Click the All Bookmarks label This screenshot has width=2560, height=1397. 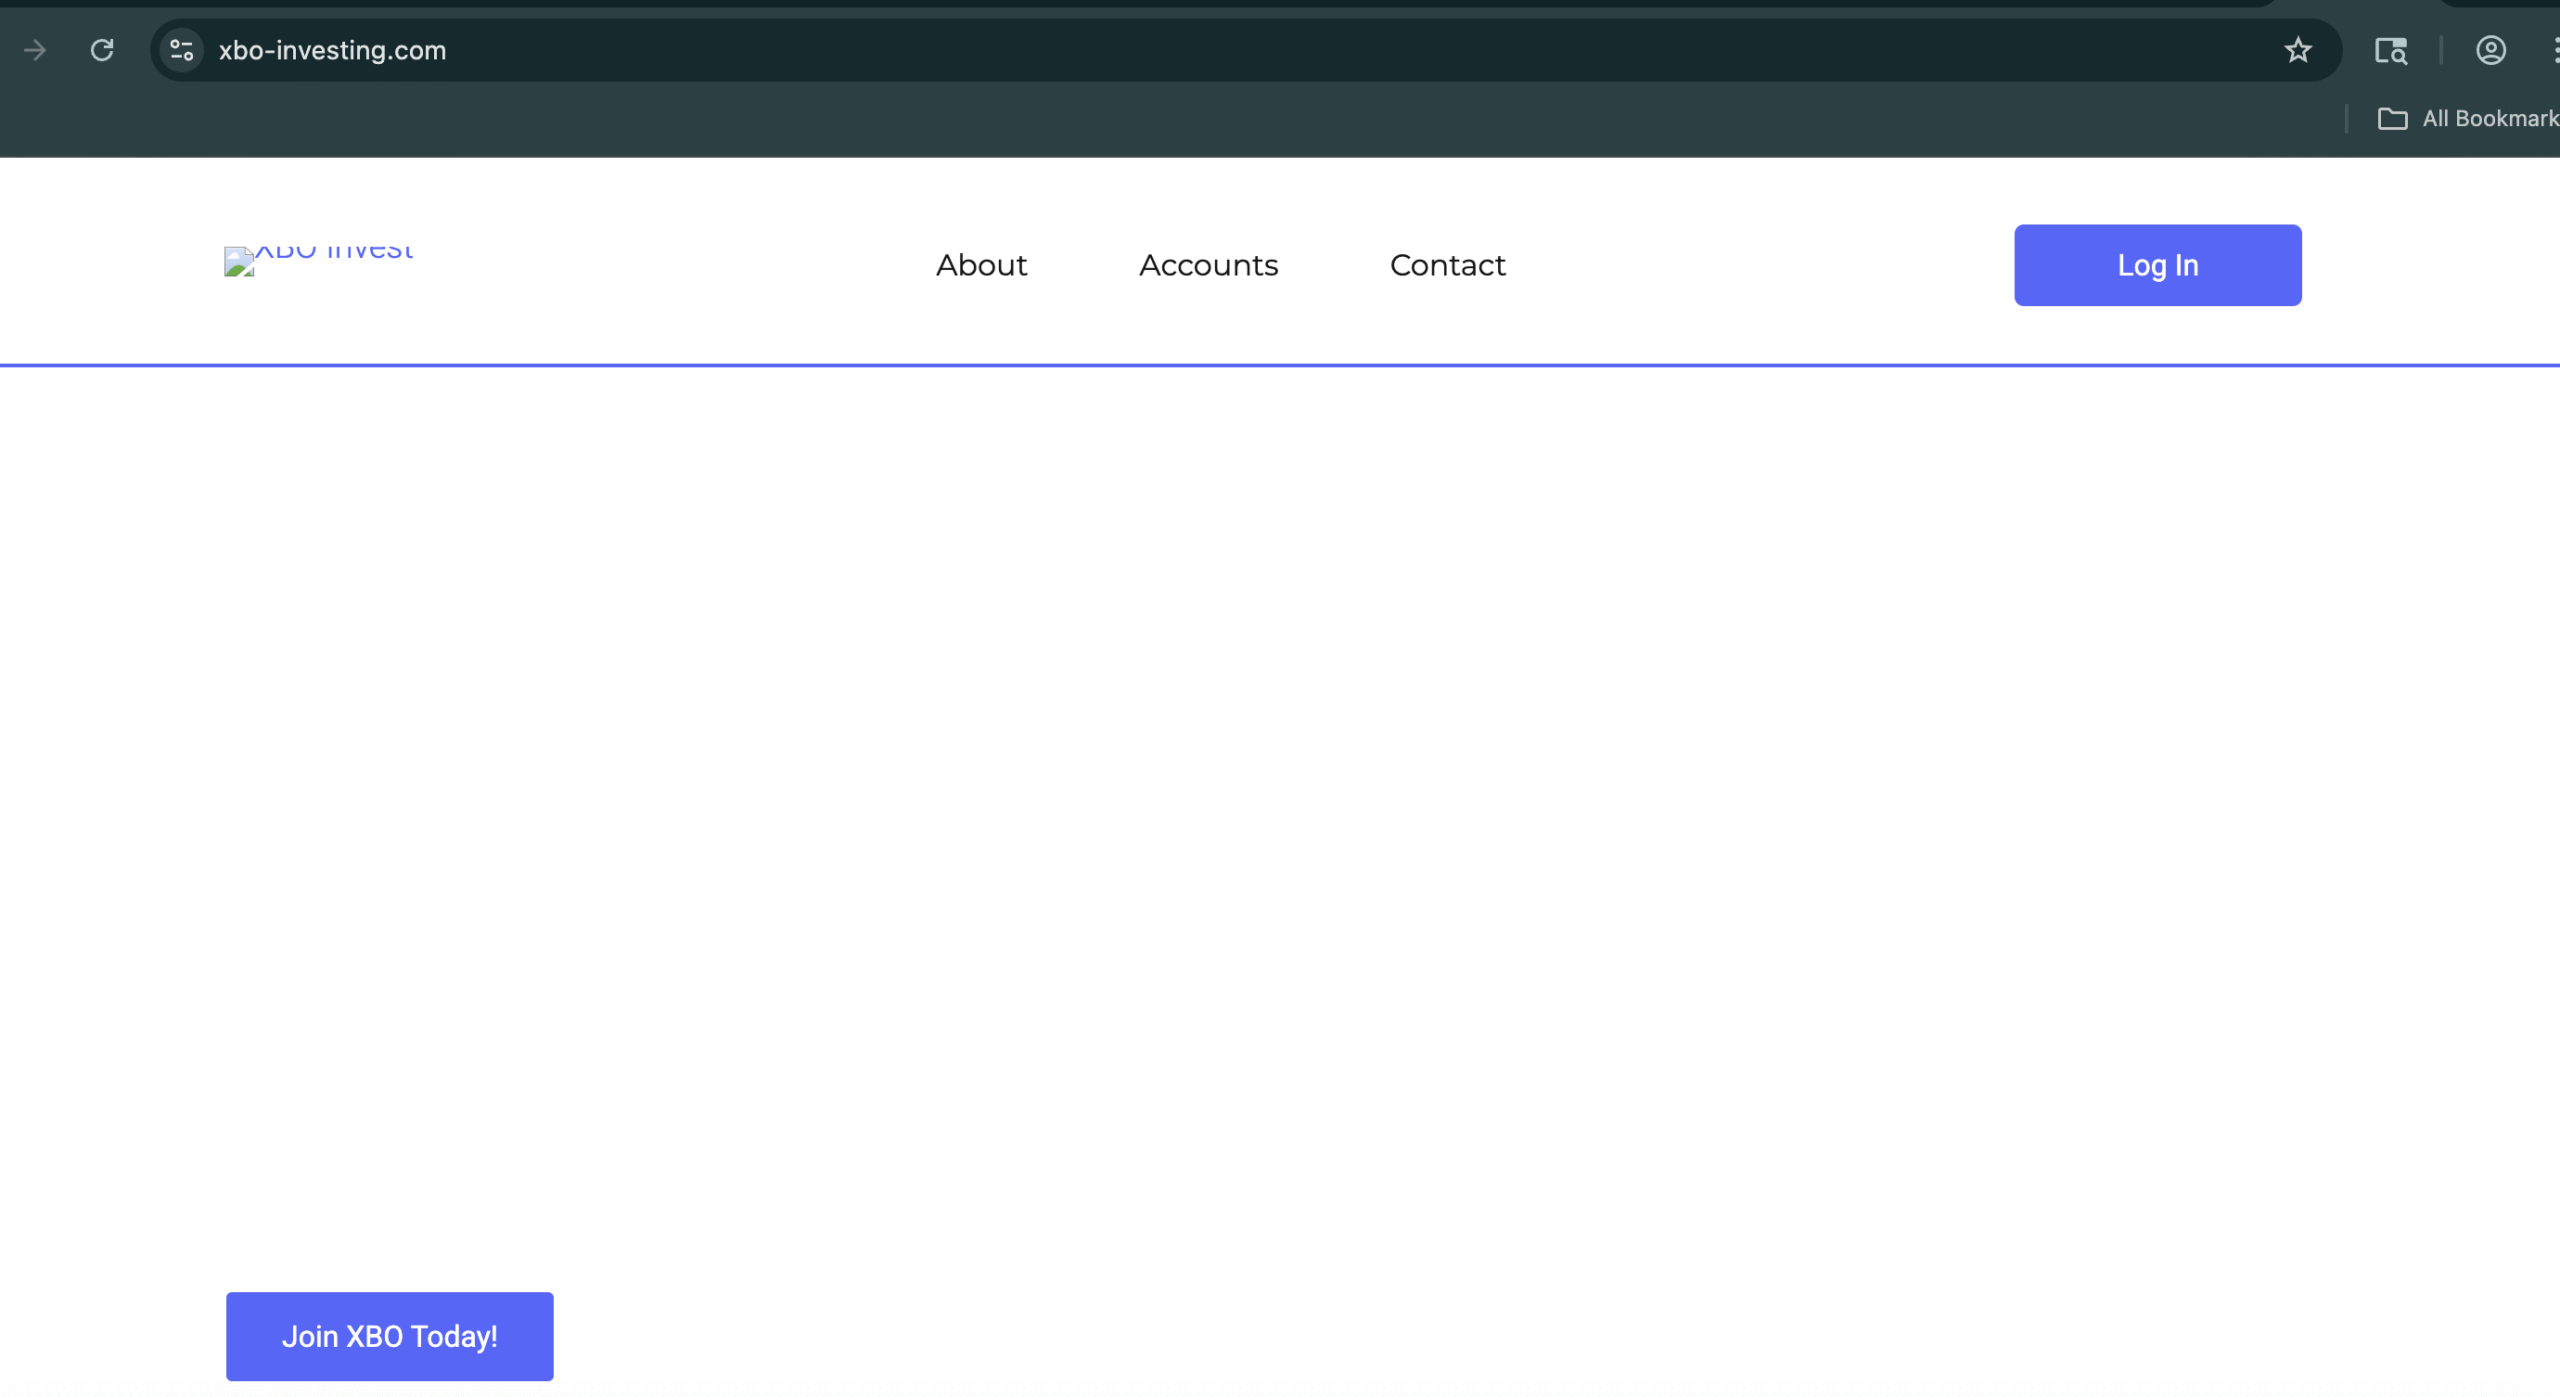pyautogui.click(x=2488, y=119)
